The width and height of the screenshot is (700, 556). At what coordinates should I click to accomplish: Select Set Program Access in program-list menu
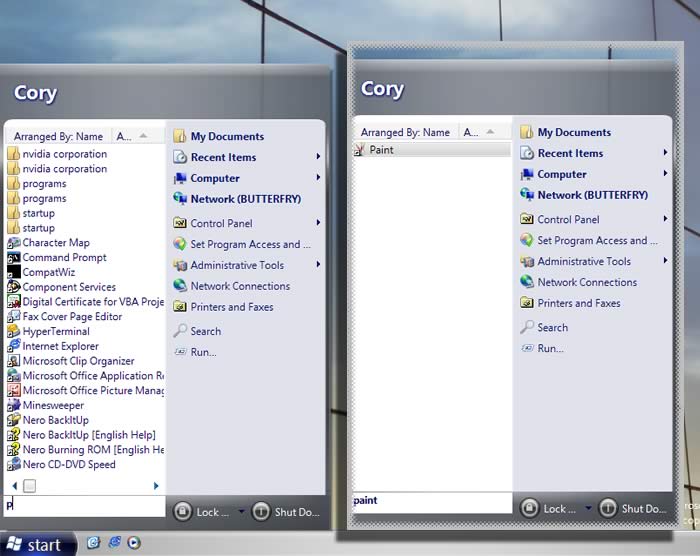[x=242, y=244]
